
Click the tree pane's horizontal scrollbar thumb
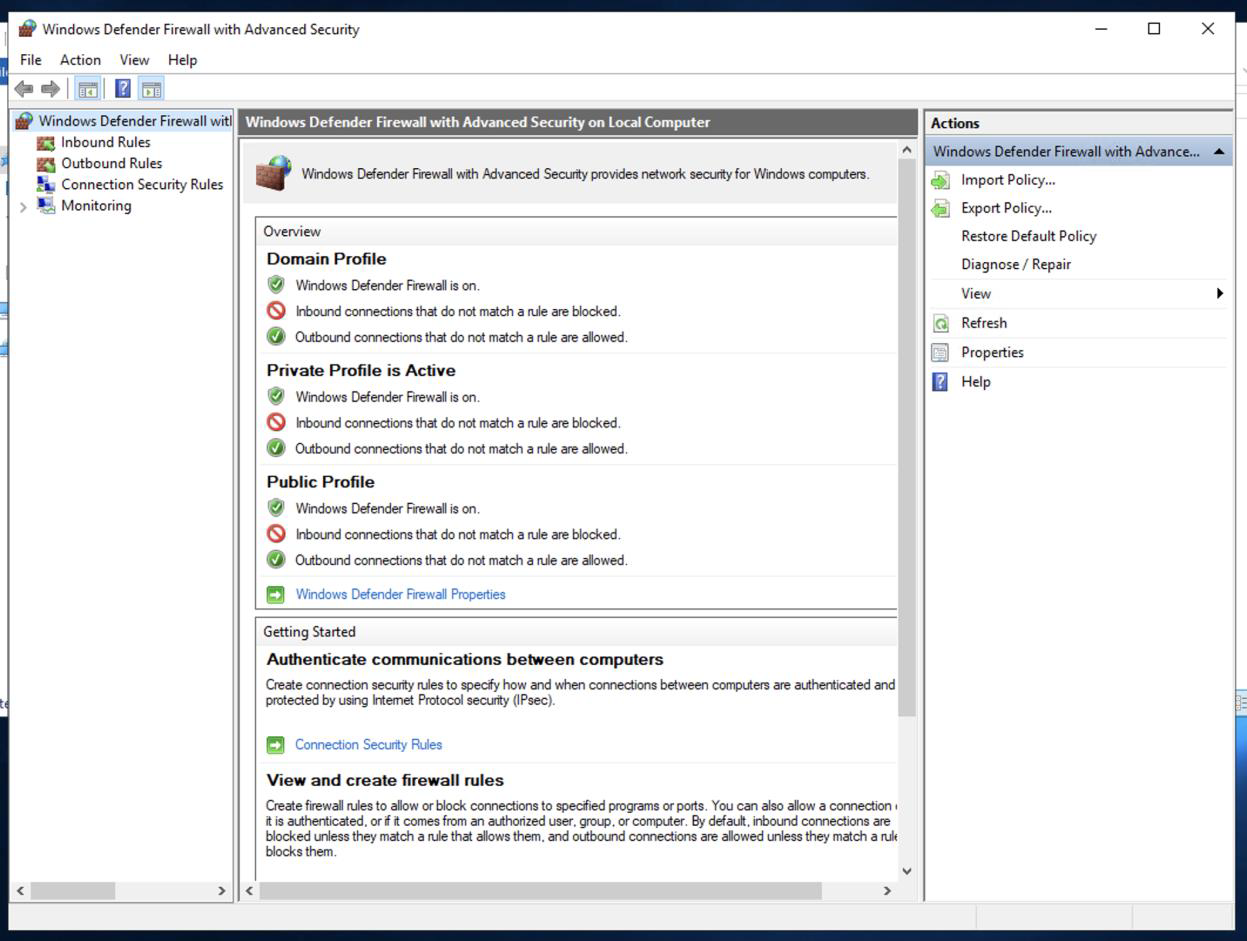coord(73,890)
